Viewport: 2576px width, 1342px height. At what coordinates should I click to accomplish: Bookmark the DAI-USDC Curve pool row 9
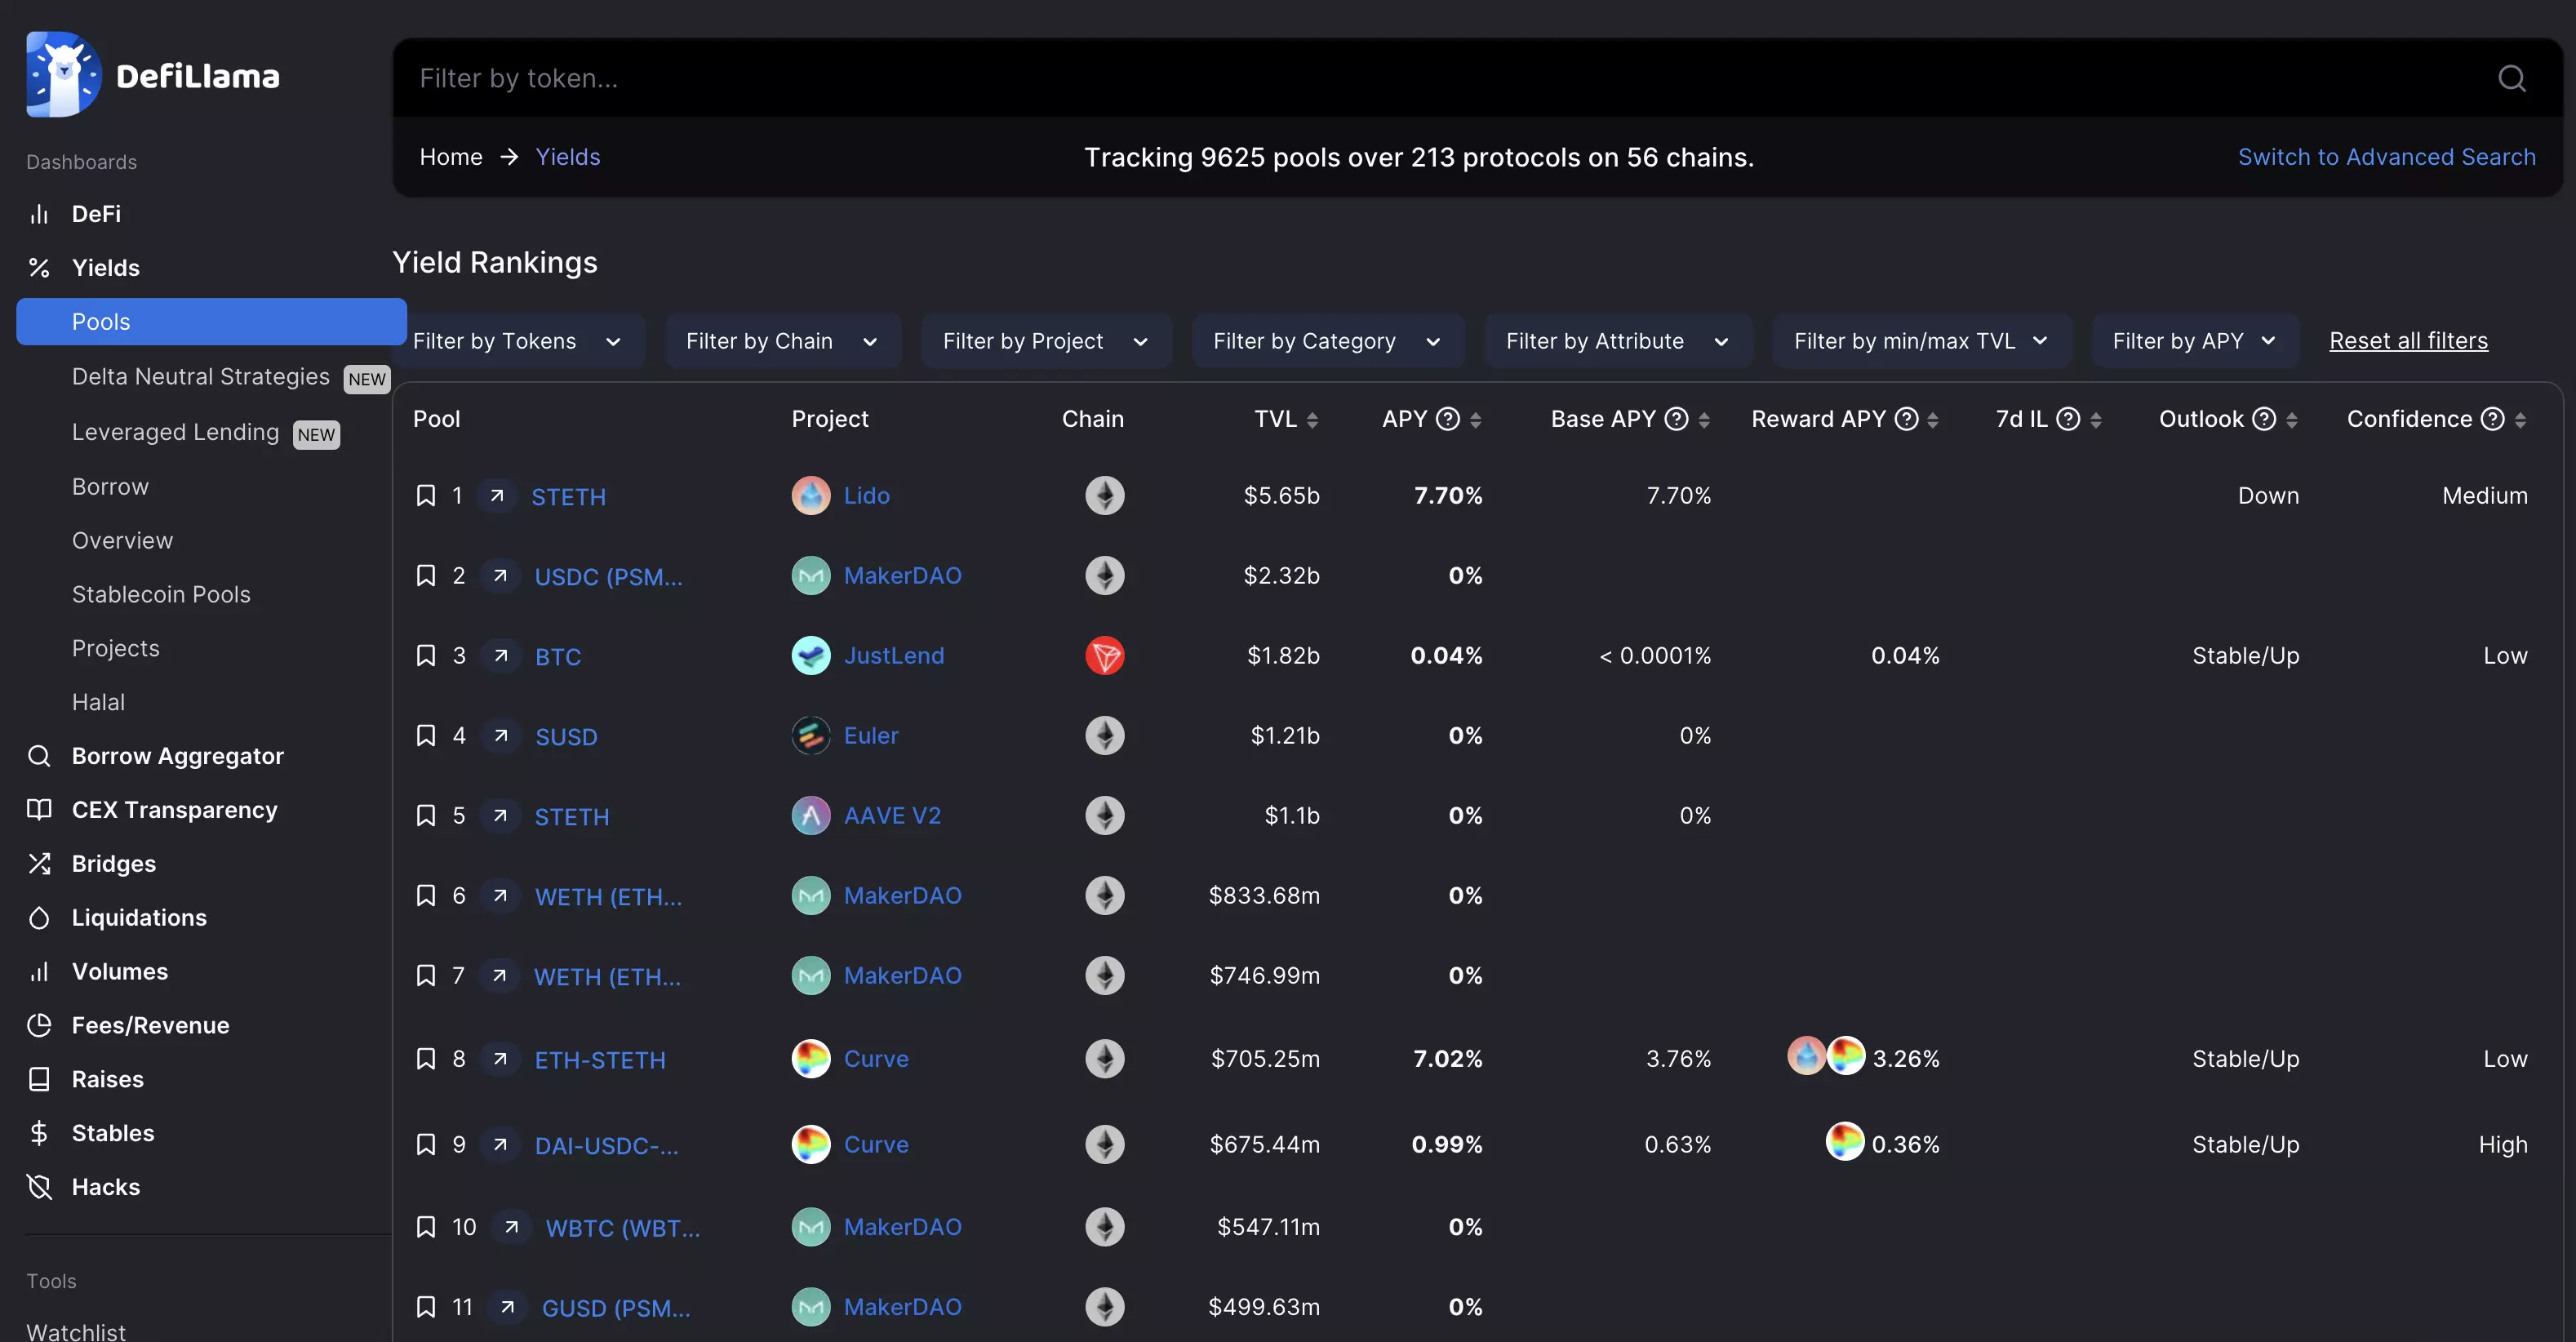coord(426,1145)
